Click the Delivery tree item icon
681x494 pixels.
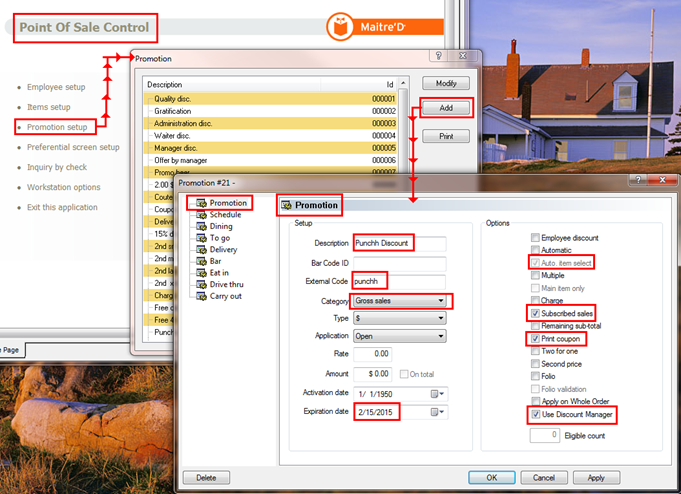point(201,249)
